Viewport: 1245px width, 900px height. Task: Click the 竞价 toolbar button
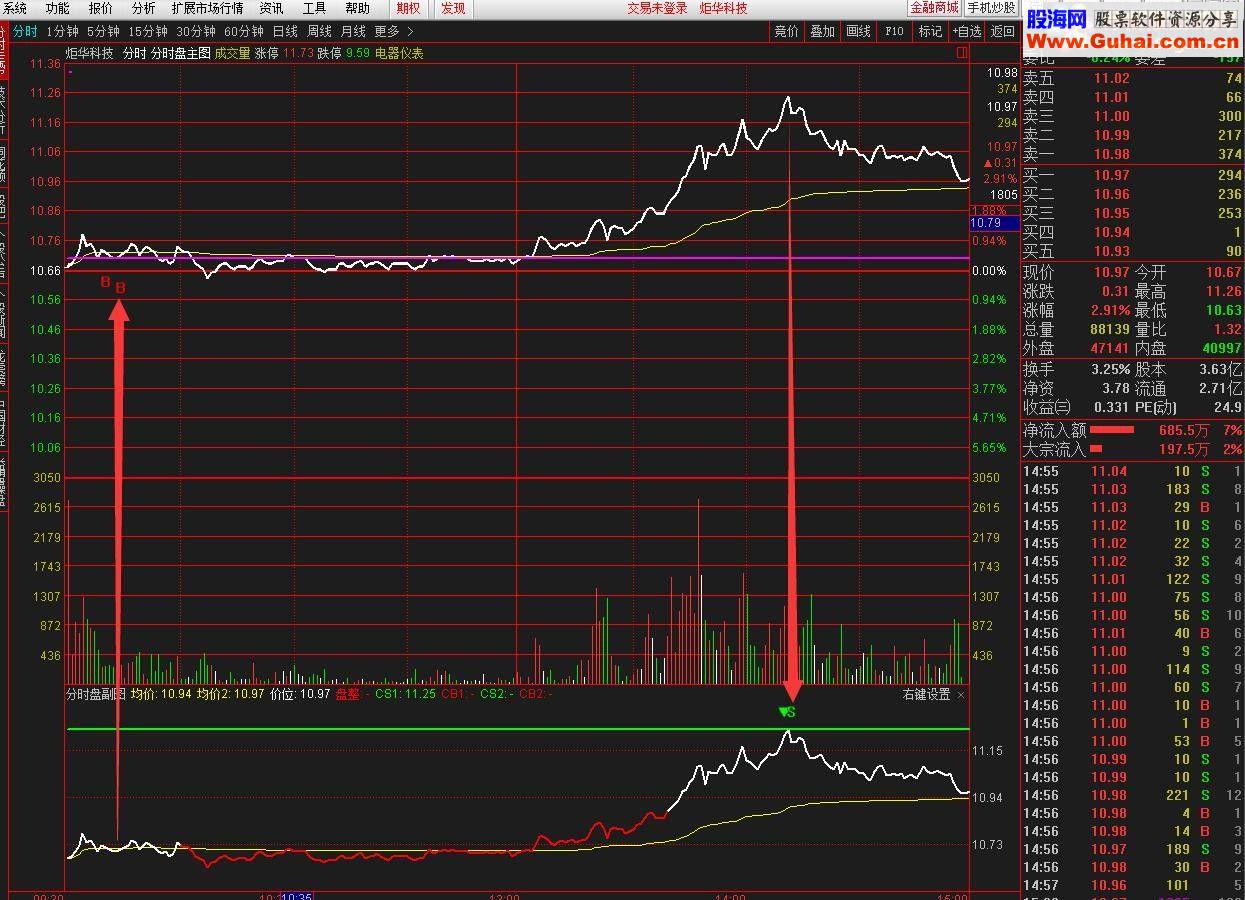point(786,31)
